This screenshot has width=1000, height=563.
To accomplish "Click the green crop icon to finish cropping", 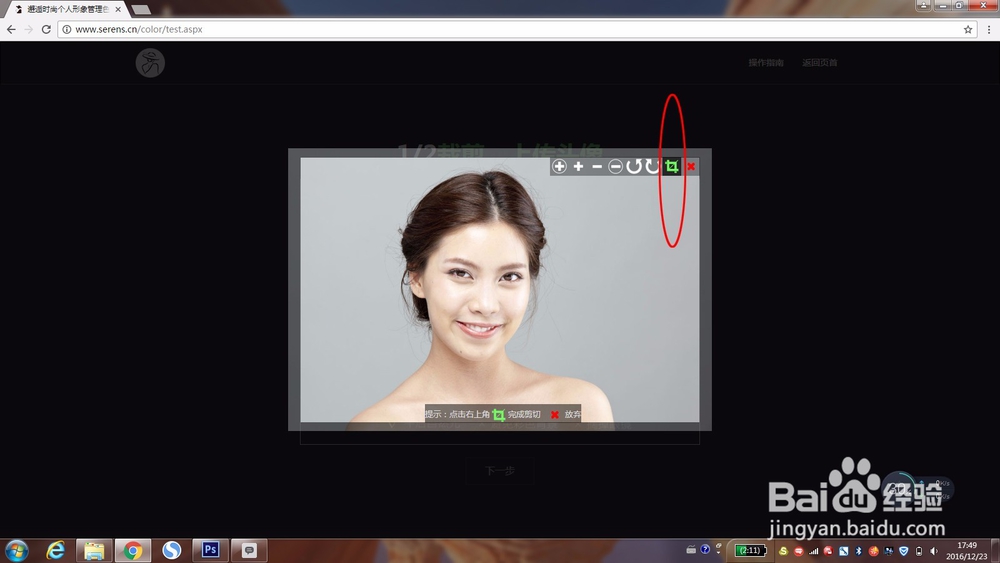I will [x=672, y=166].
